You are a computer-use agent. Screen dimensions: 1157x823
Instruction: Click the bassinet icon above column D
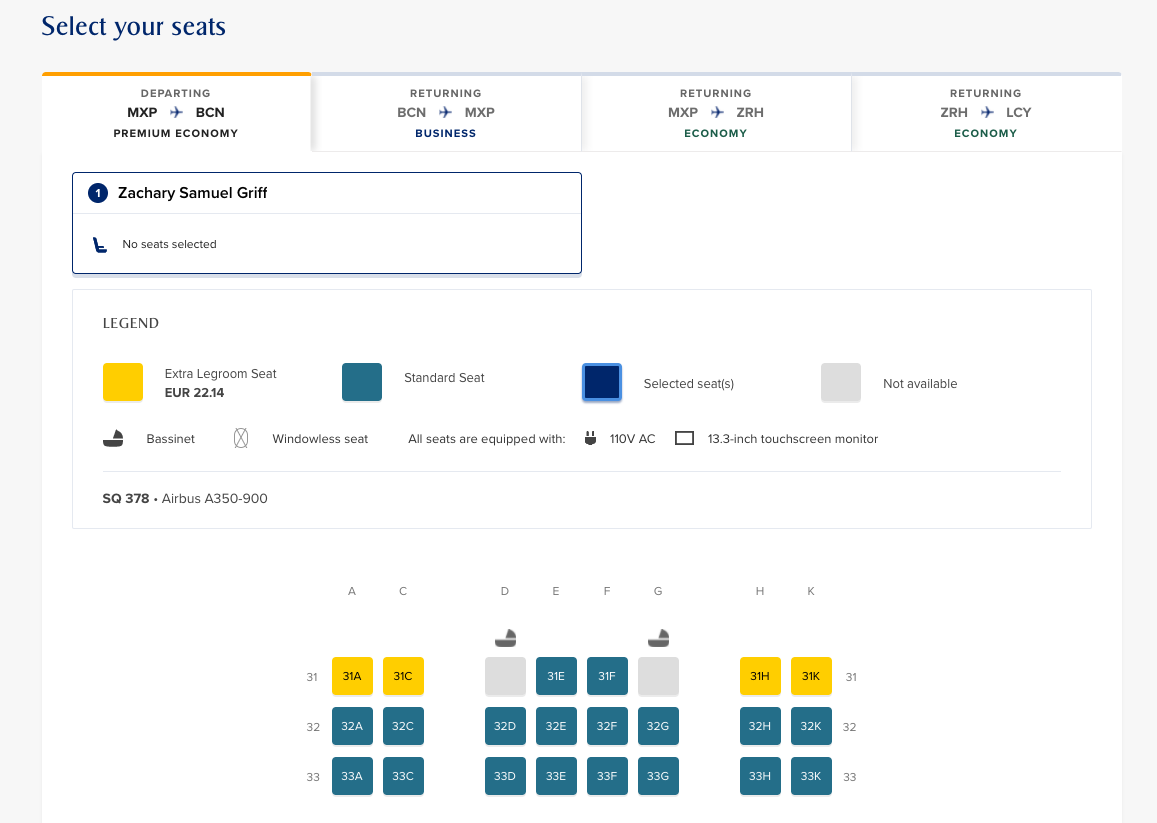506,637
